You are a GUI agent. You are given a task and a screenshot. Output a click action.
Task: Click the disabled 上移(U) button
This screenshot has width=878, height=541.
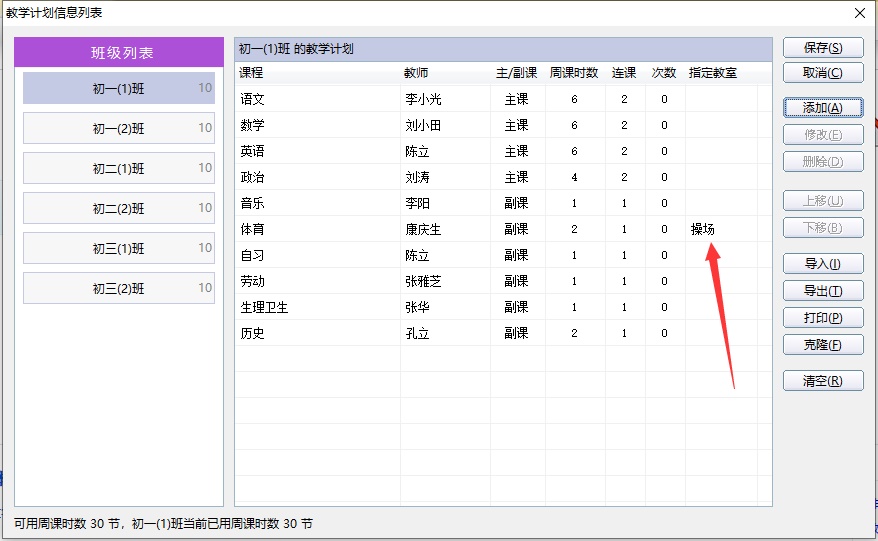pyautogui.click(x=823, y=200)
